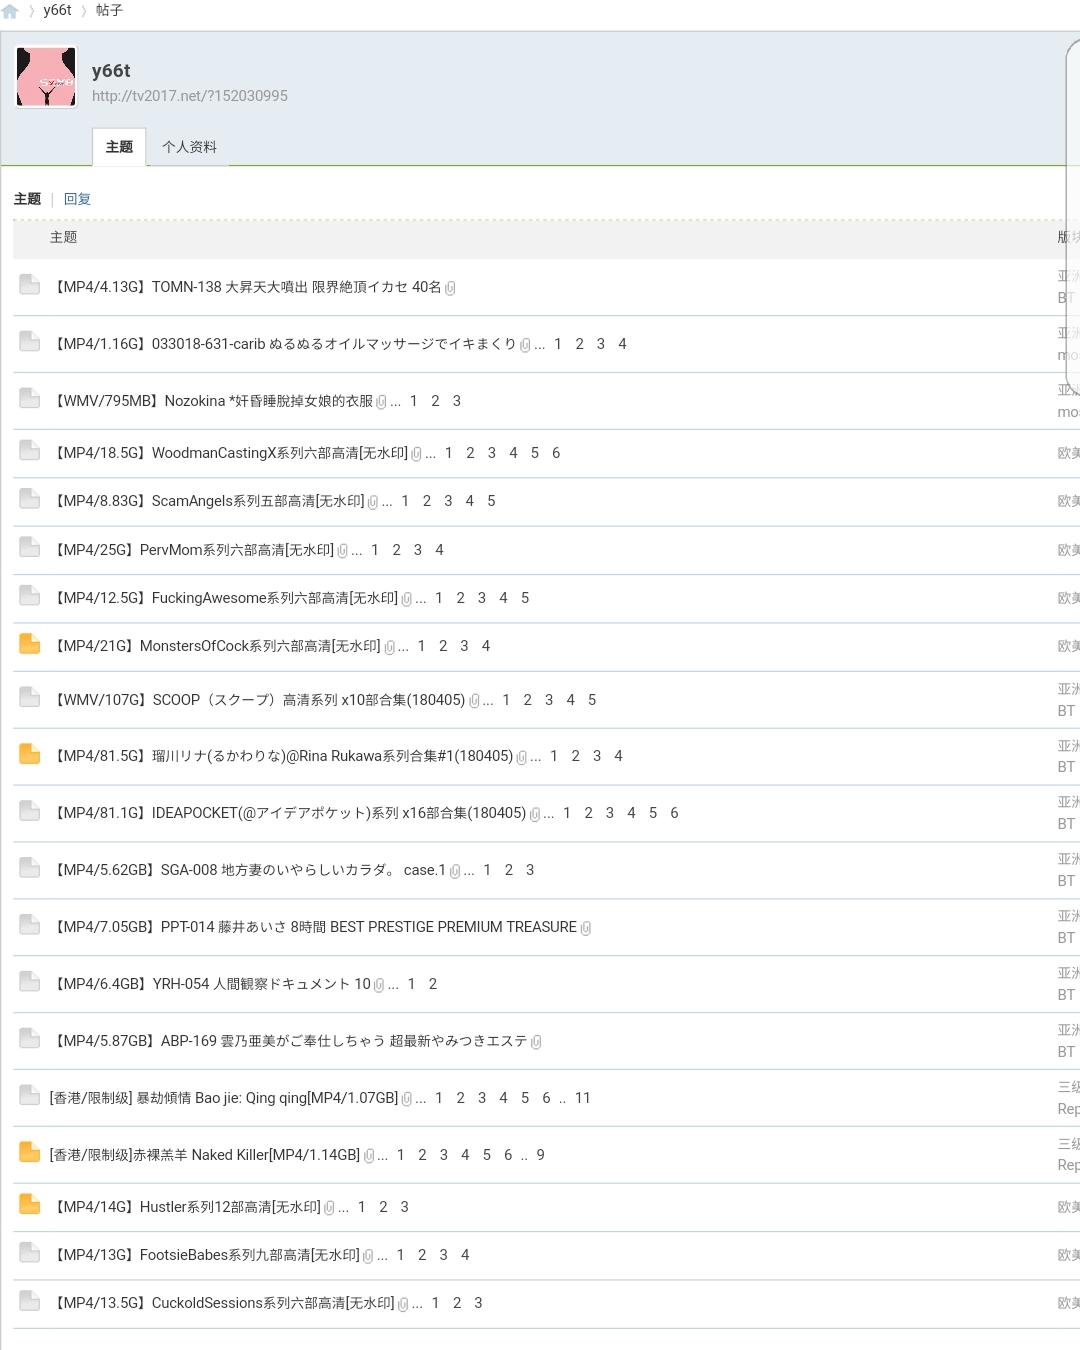Open the WMV/107G SCOOP thread title
Screen dimensions: 1080x1350
pyautogui.click(x=260, y=700)
